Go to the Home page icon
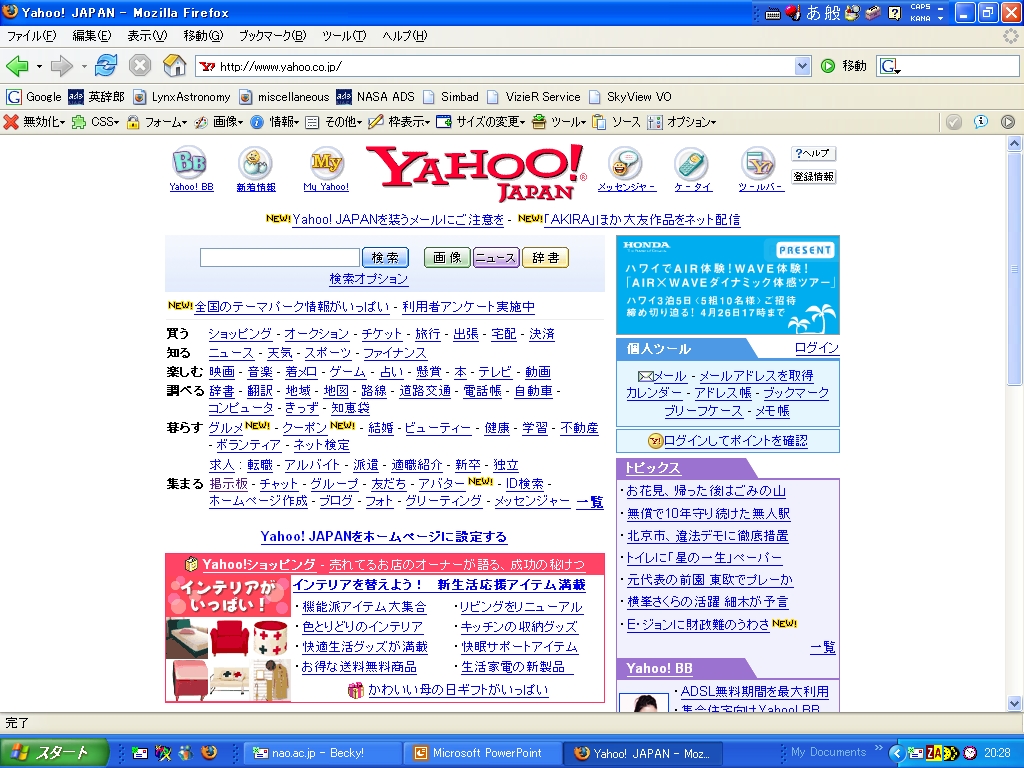The width and height of the screenshot is (1024, 768). 174,65
